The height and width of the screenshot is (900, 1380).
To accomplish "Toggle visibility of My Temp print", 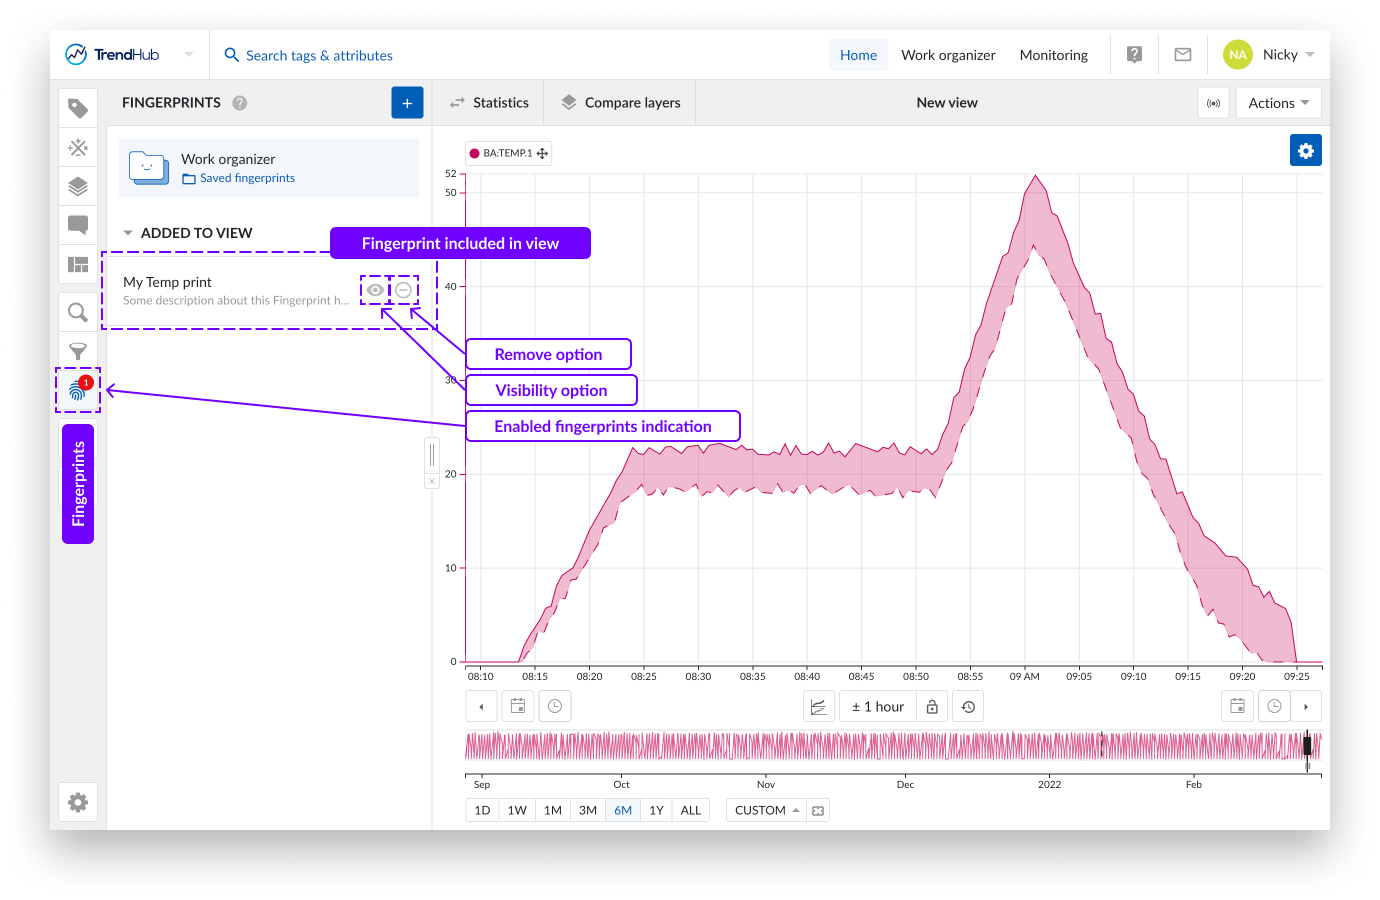I will (375, 290).
